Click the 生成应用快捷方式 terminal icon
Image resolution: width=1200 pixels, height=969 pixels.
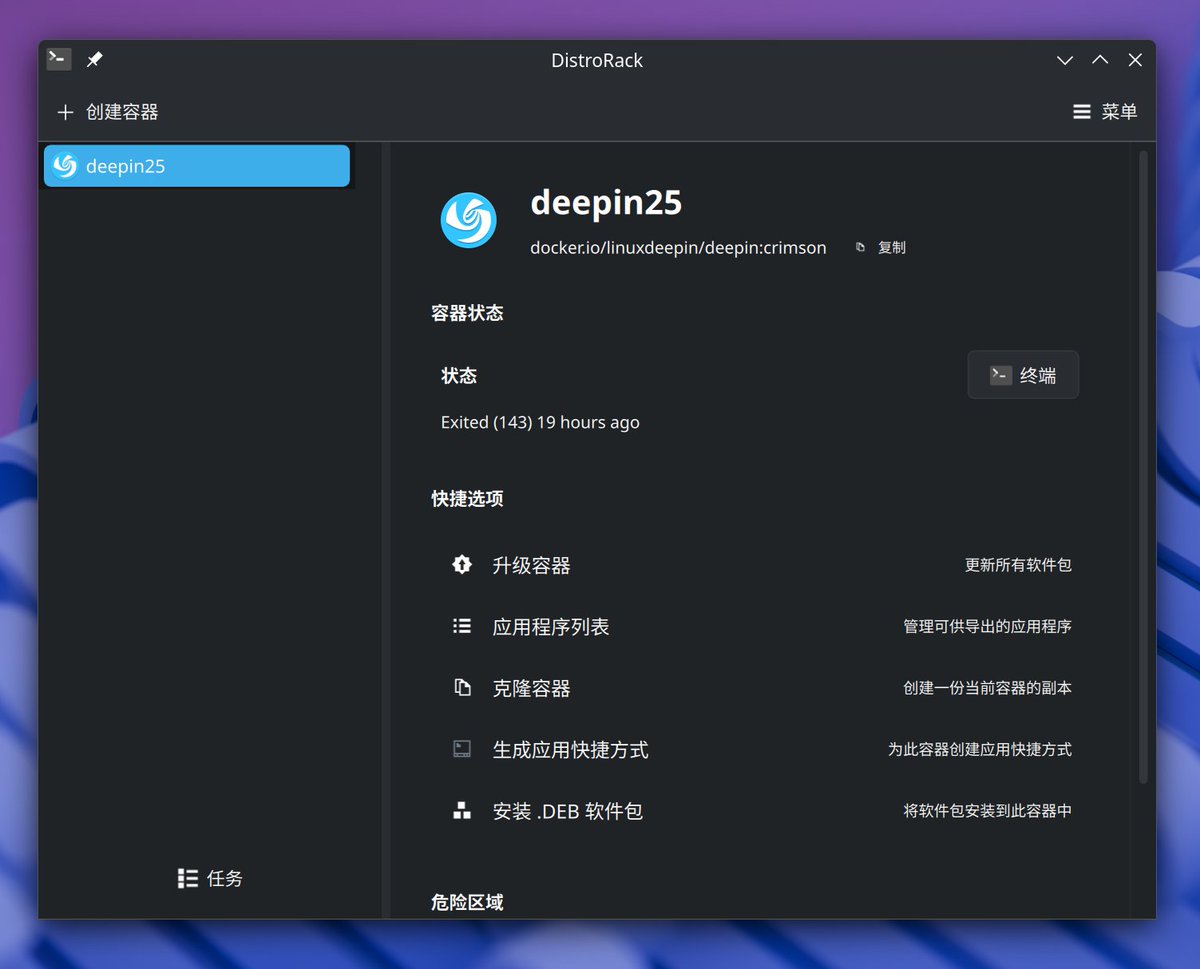[461, 749]
